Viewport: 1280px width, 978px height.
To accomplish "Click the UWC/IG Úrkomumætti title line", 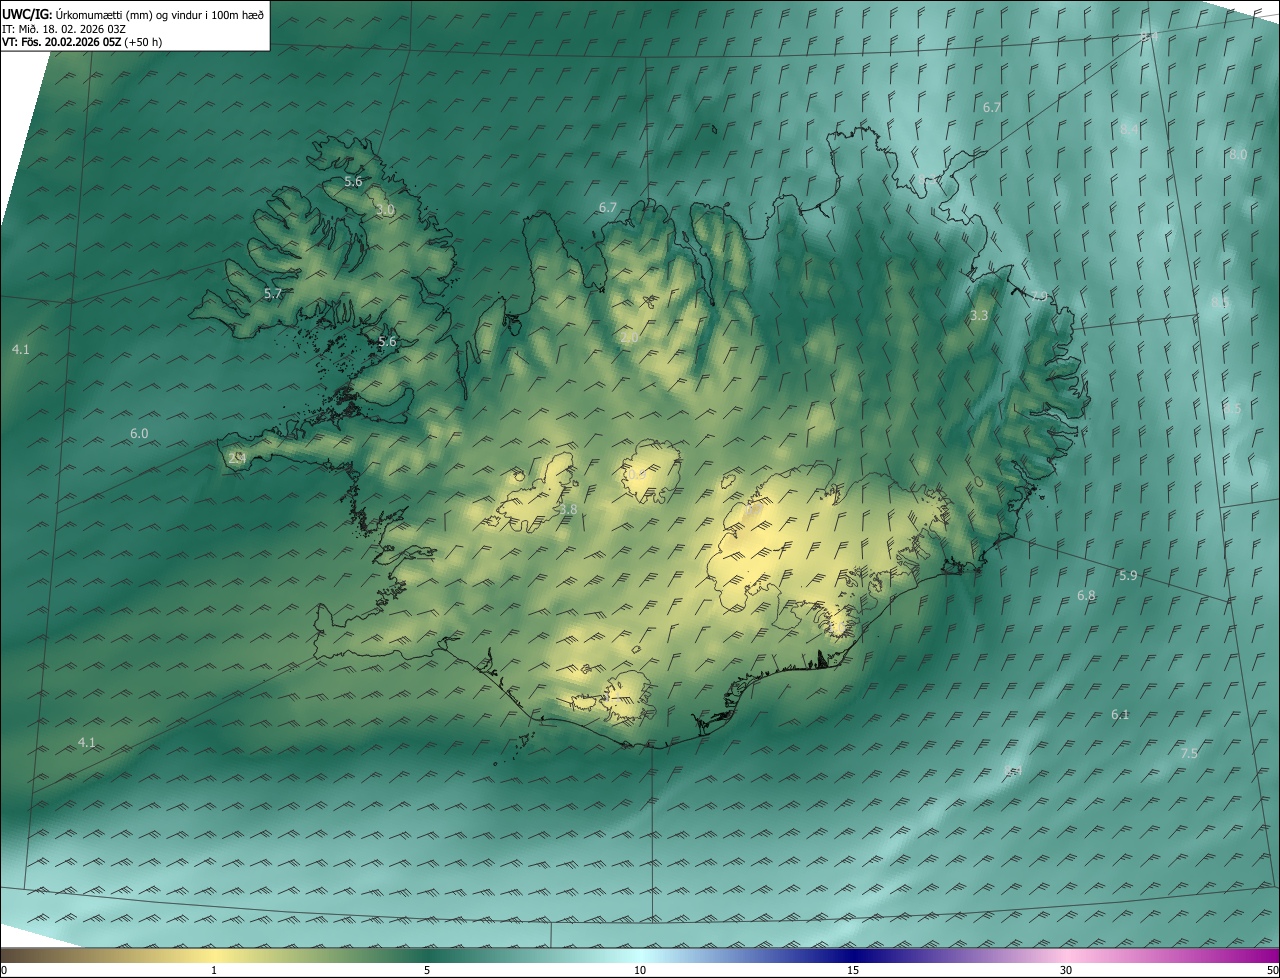I will tap(132, 14).
